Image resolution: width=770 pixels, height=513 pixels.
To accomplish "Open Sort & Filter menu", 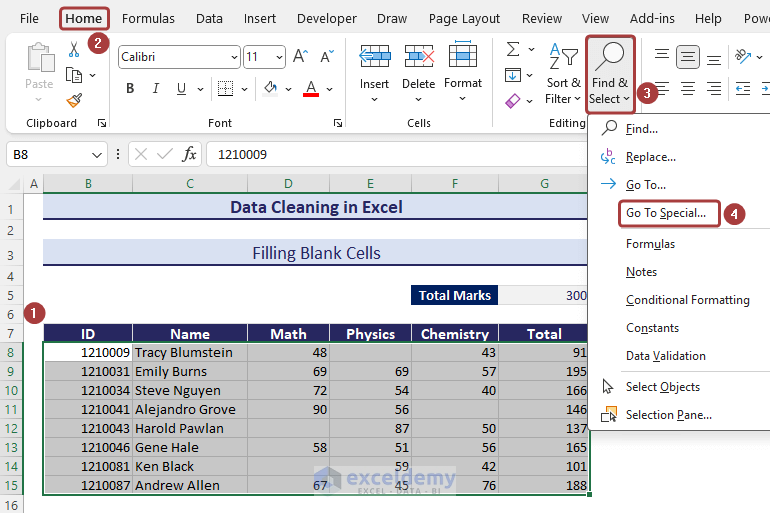I will pos(563,74).
